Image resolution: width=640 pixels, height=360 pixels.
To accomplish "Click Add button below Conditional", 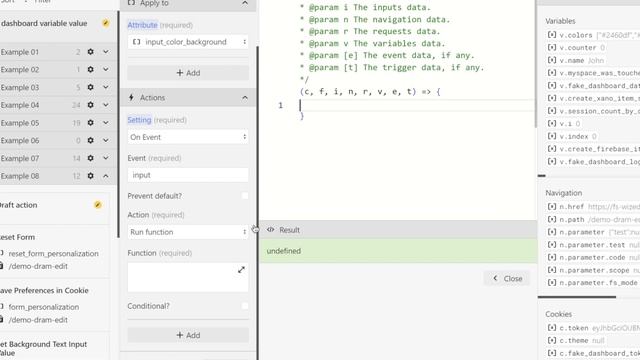I will (x=188, y=335).
